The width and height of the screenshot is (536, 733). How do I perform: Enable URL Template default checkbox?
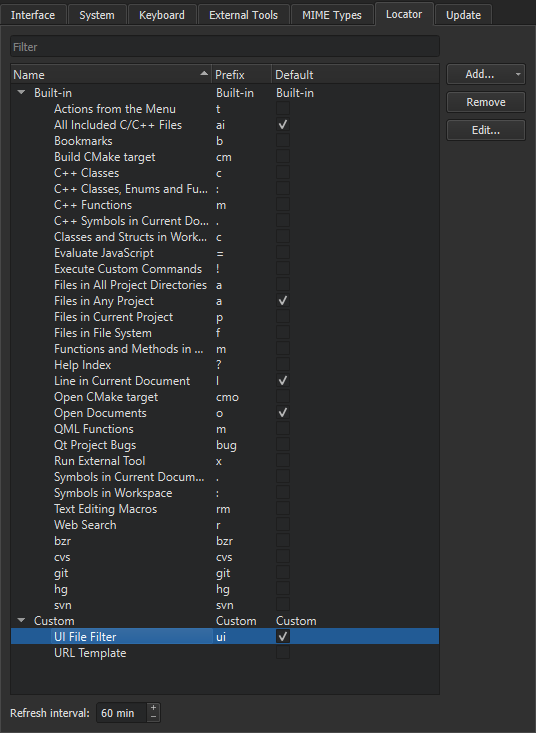(283, 653)
